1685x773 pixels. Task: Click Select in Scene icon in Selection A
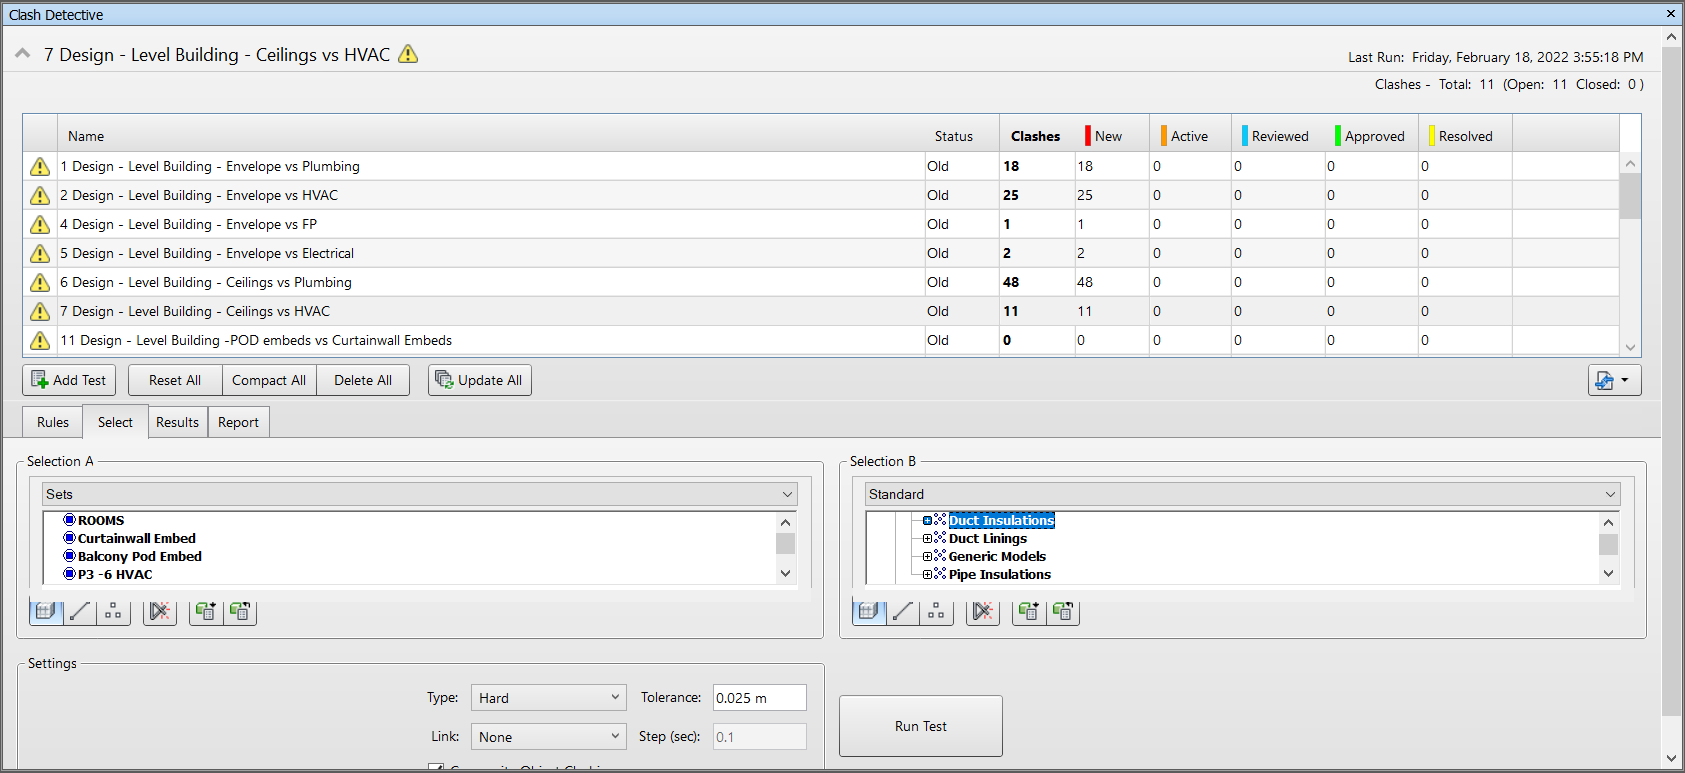tap(240, 611)
